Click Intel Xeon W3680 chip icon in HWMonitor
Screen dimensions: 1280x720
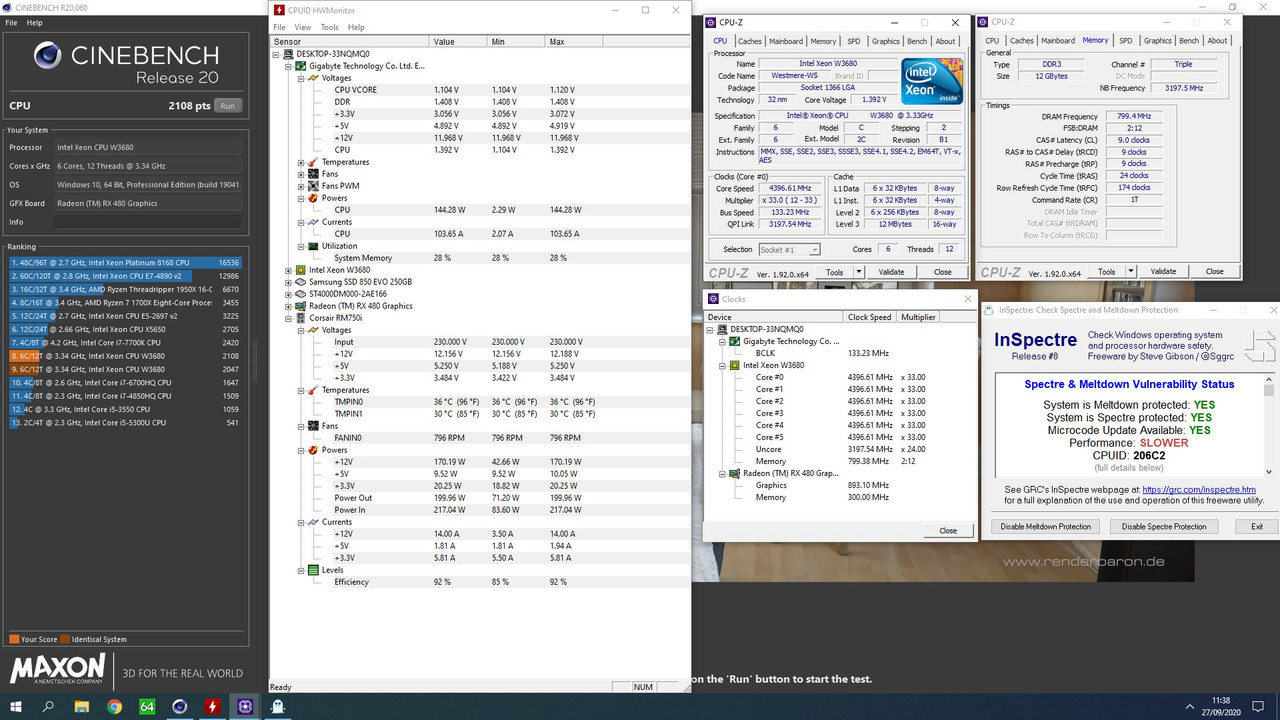click(x=301, y=270)
